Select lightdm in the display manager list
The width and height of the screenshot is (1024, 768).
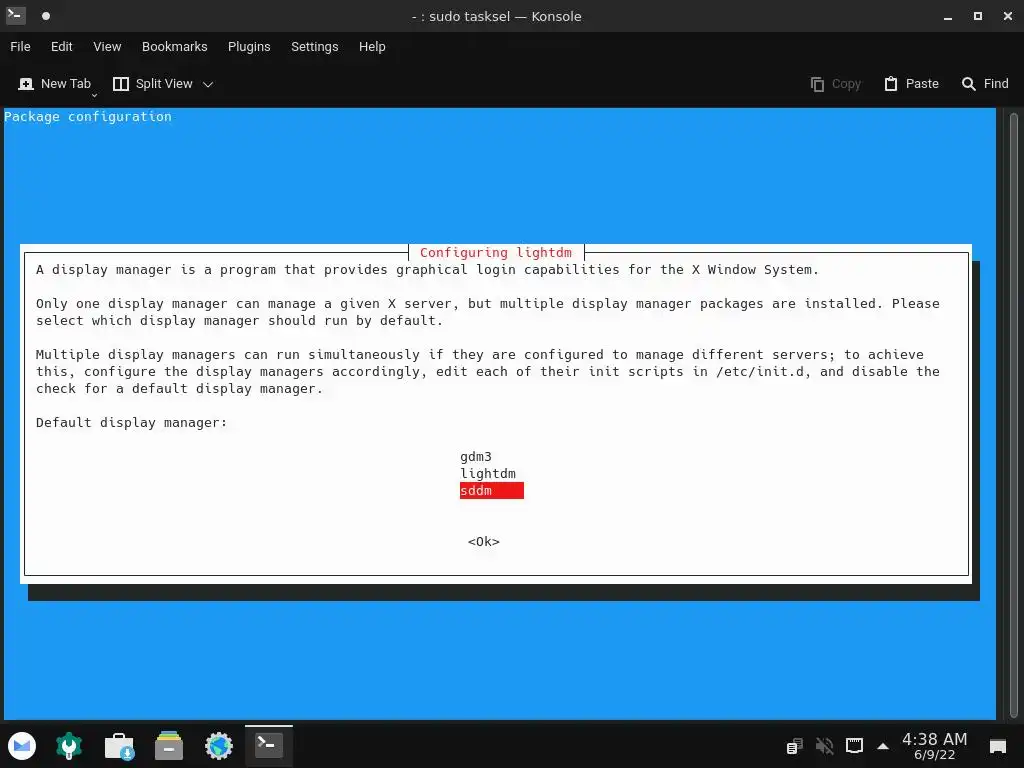pos(488,473)
